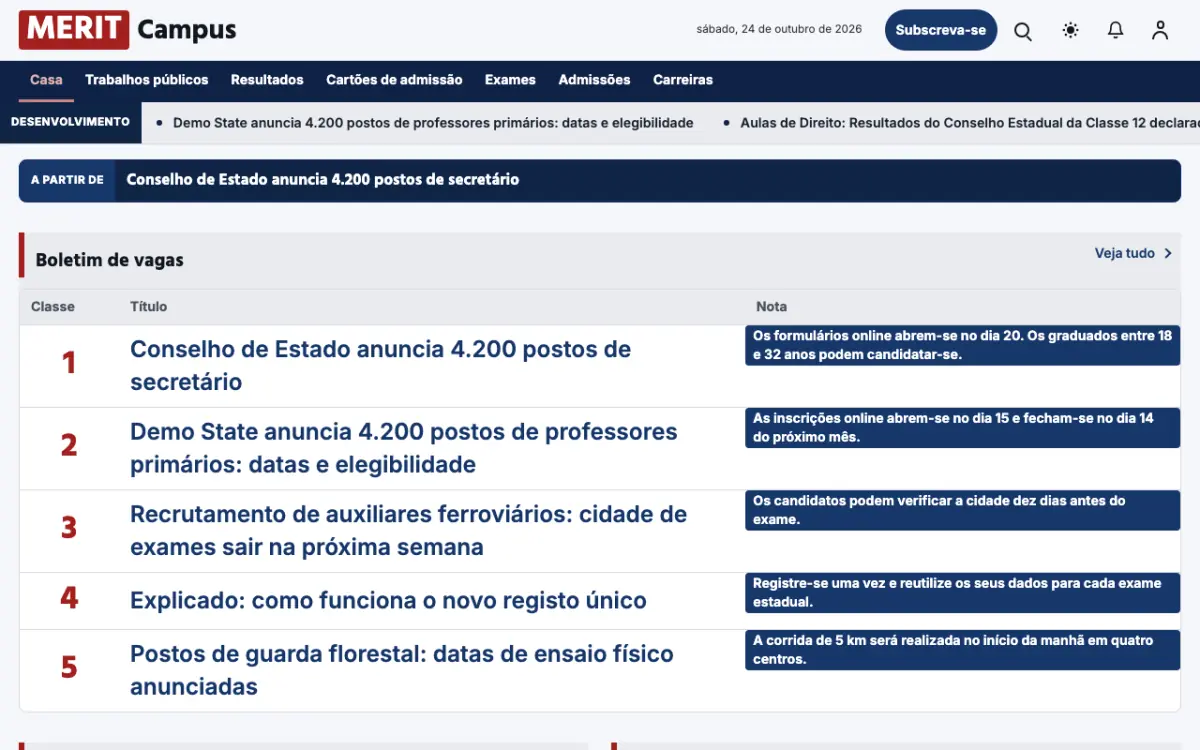Open notifications bell icon
The width and height of the screenshot is (1200, 750).
coord(1115,31)
